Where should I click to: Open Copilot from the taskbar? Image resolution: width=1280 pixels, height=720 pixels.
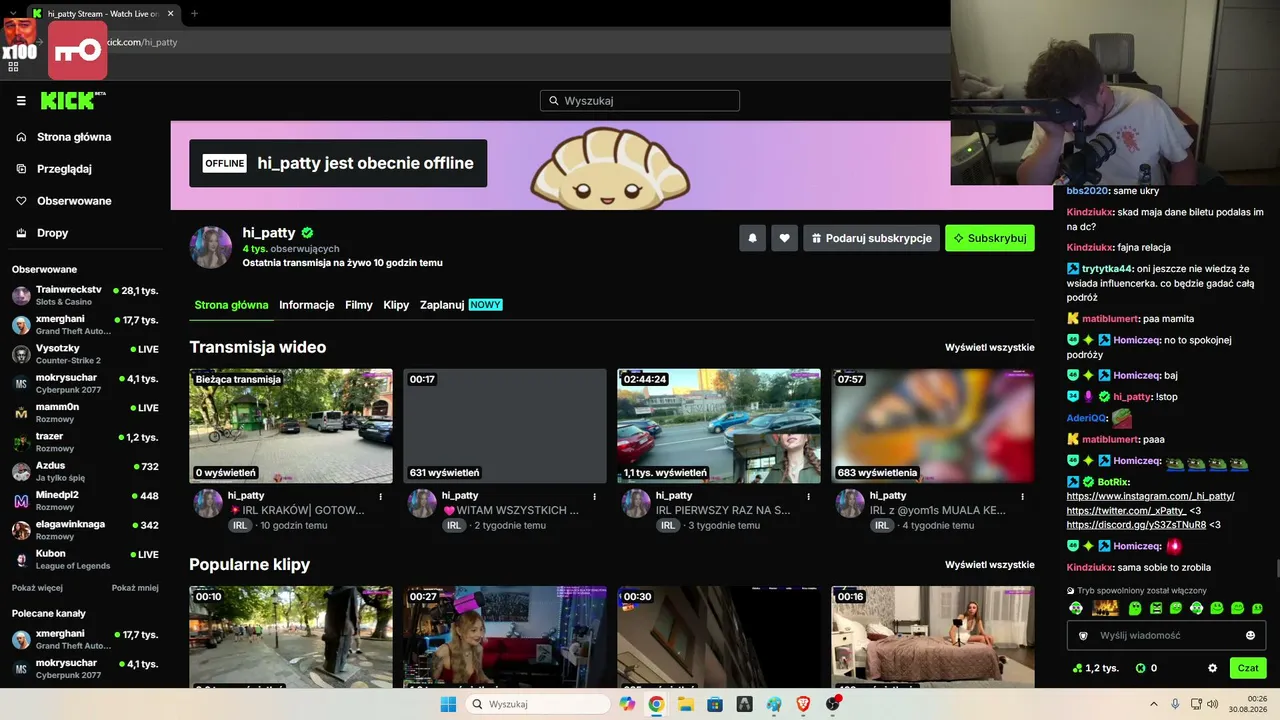click(x=627, y=704)
